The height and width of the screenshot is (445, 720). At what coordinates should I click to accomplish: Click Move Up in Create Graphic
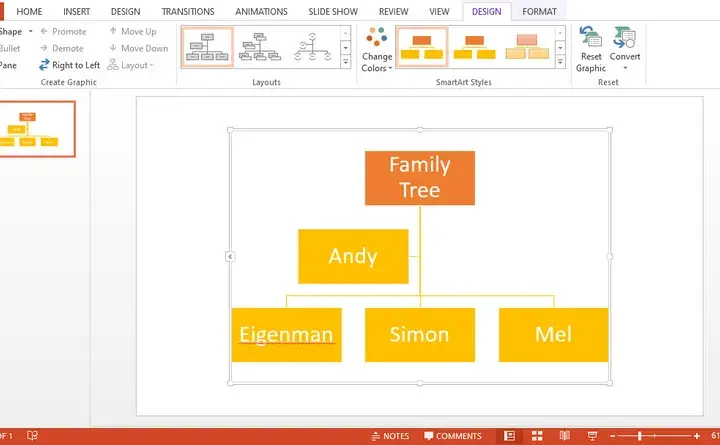coord(133,31)
